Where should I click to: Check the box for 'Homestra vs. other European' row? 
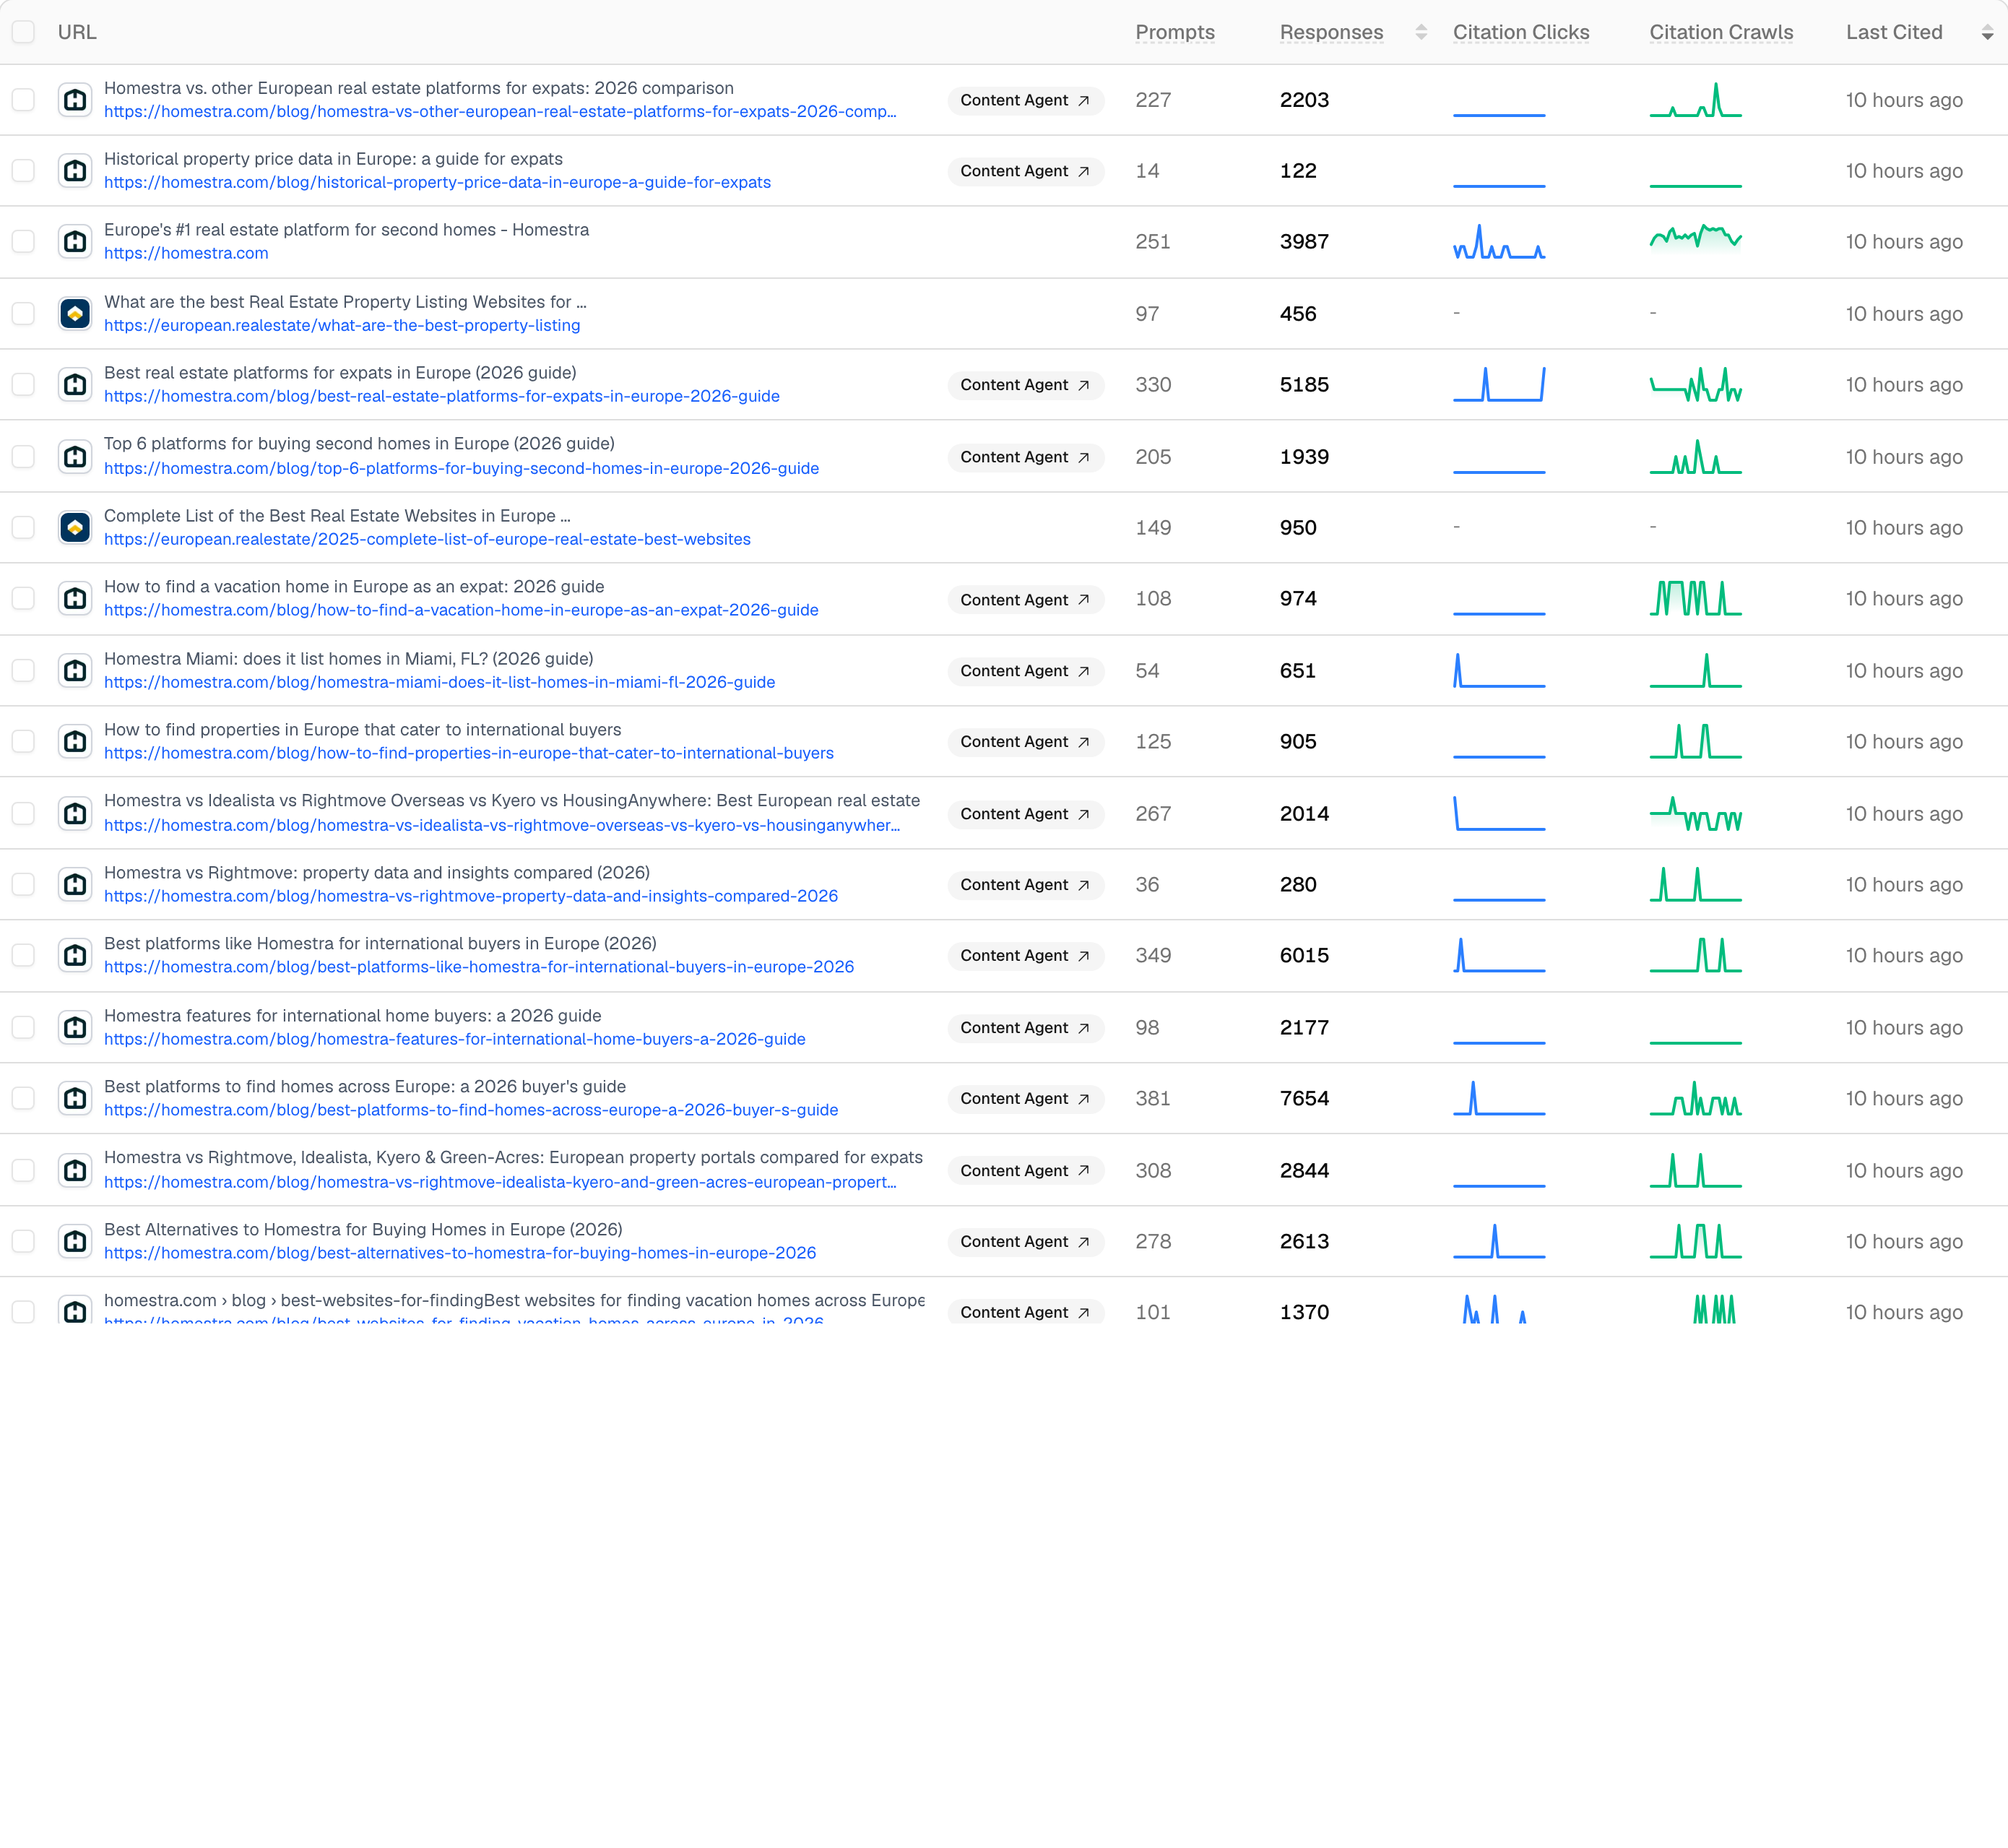pyautogui.click(x=24, y=100)
